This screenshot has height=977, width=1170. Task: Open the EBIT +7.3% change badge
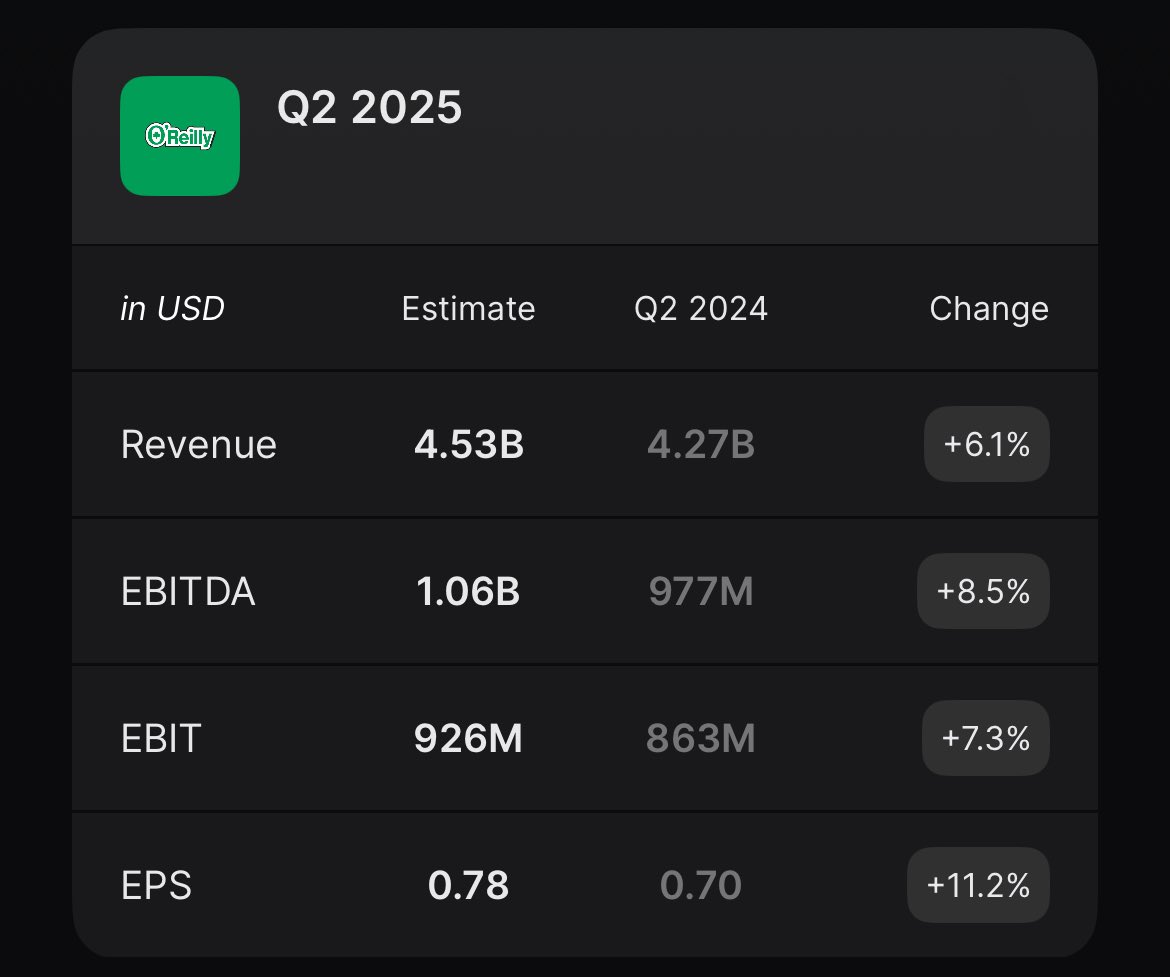(x=986, y=738)
